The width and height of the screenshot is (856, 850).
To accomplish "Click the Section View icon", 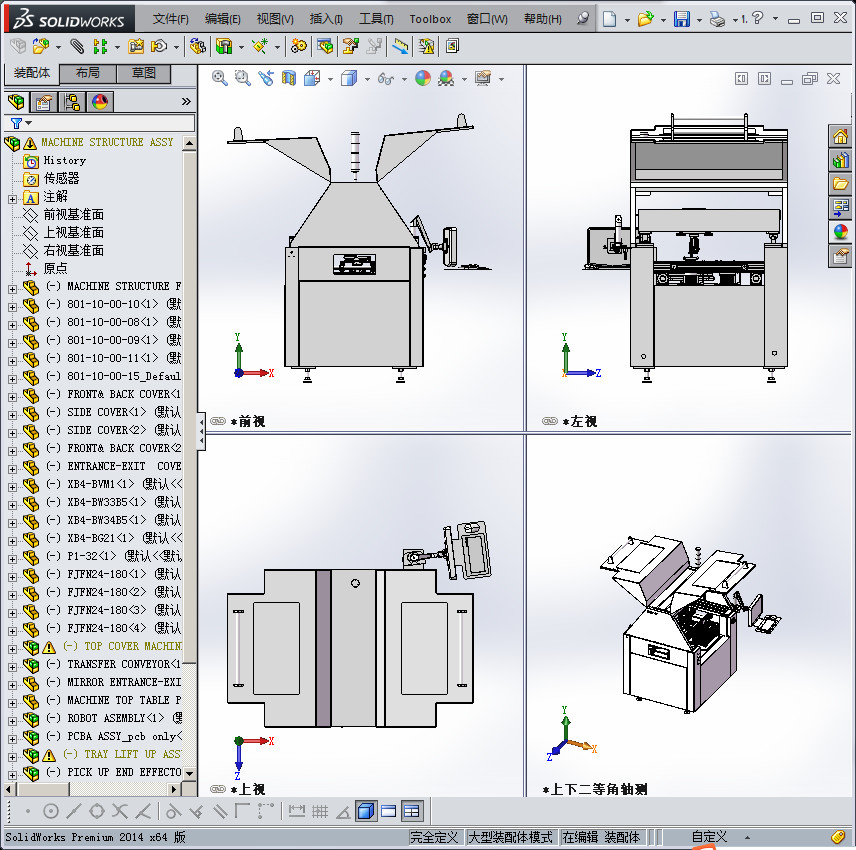I will pos(289,79).
